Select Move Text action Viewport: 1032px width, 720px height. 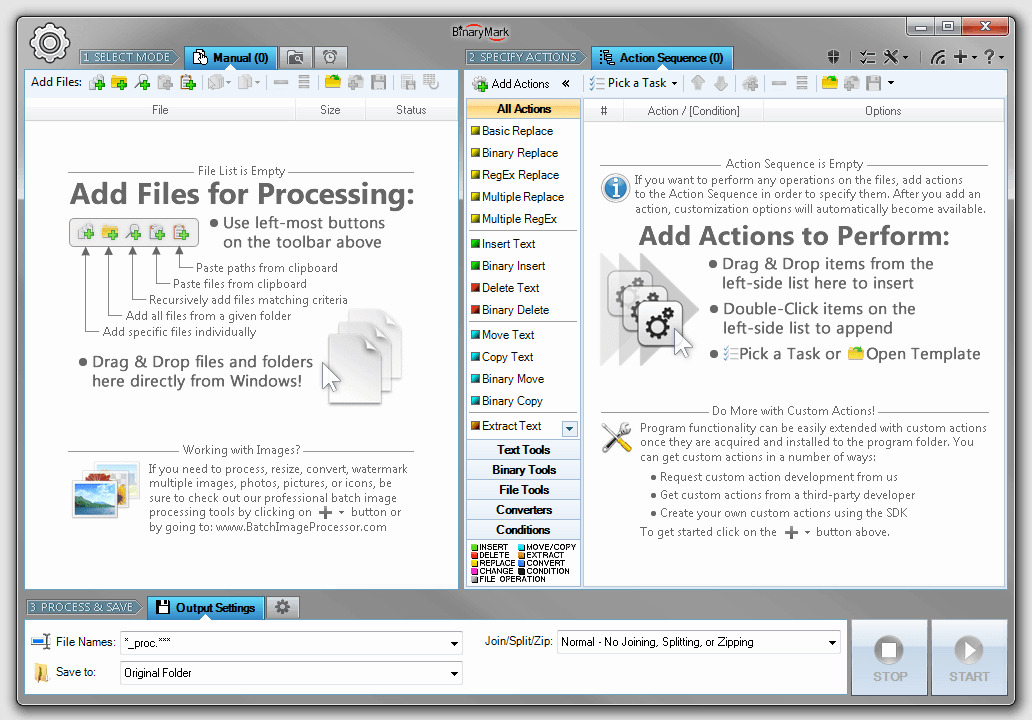503,335
